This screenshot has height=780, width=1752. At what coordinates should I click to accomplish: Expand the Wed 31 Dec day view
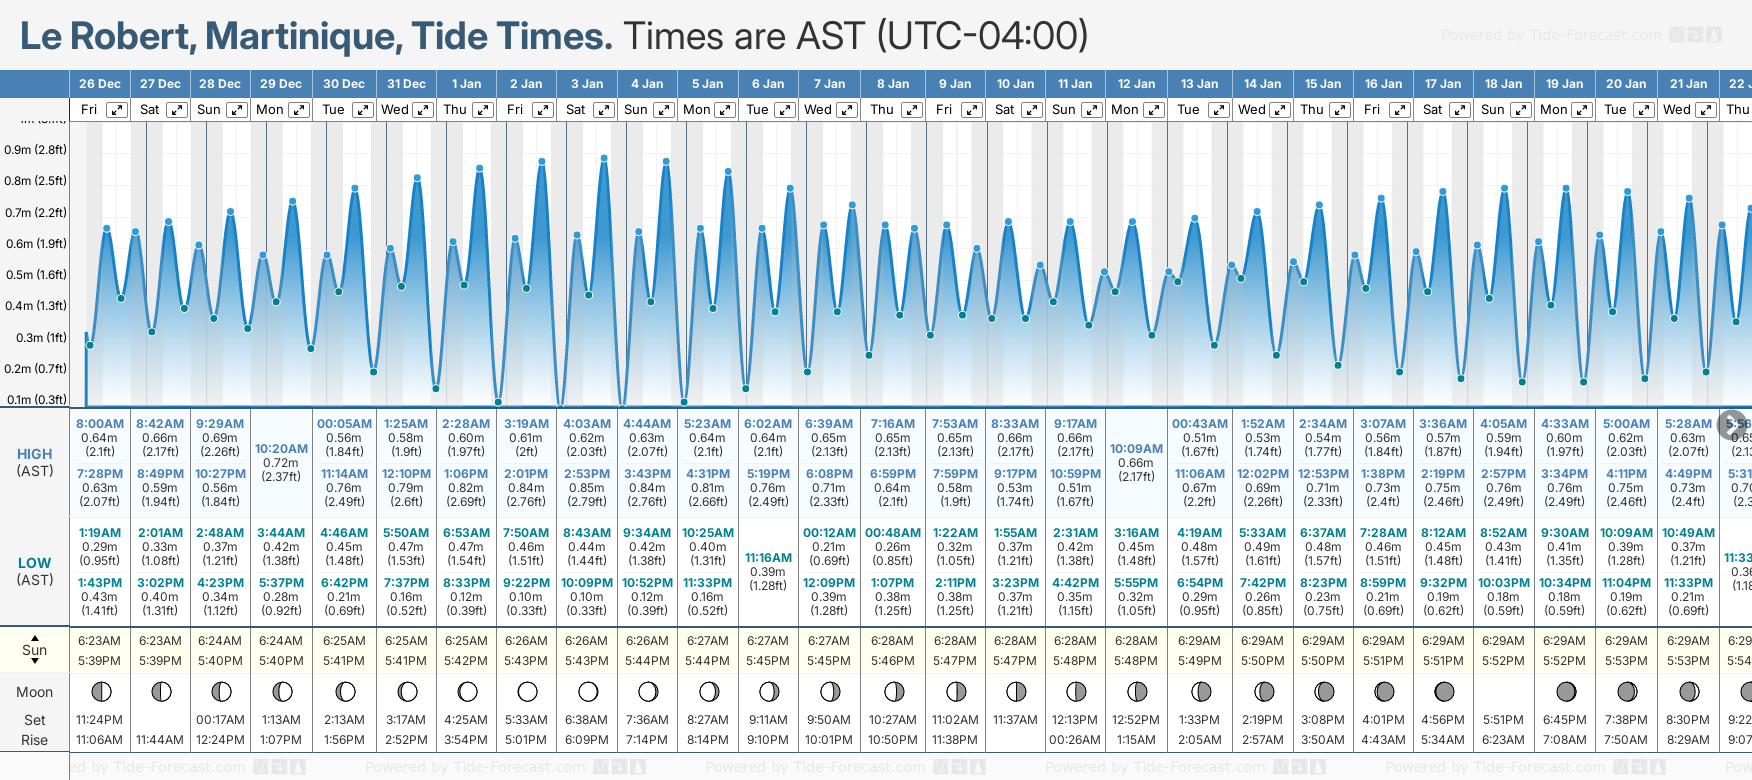[x=423, y=110]
